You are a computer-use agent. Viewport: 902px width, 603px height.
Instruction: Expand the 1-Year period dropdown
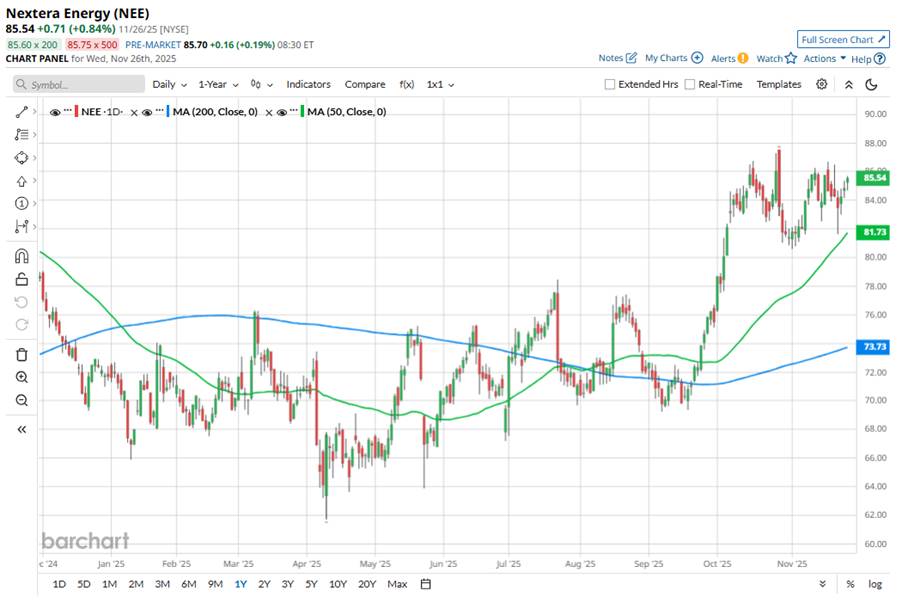217,85
